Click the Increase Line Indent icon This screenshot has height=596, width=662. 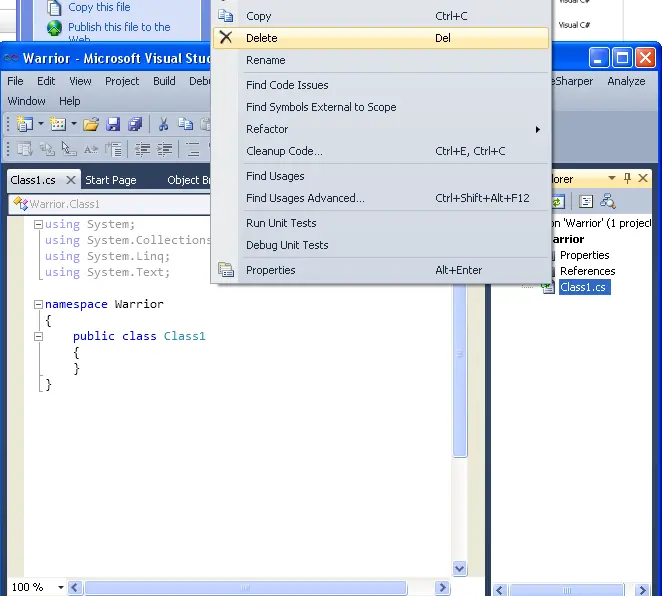164,149
